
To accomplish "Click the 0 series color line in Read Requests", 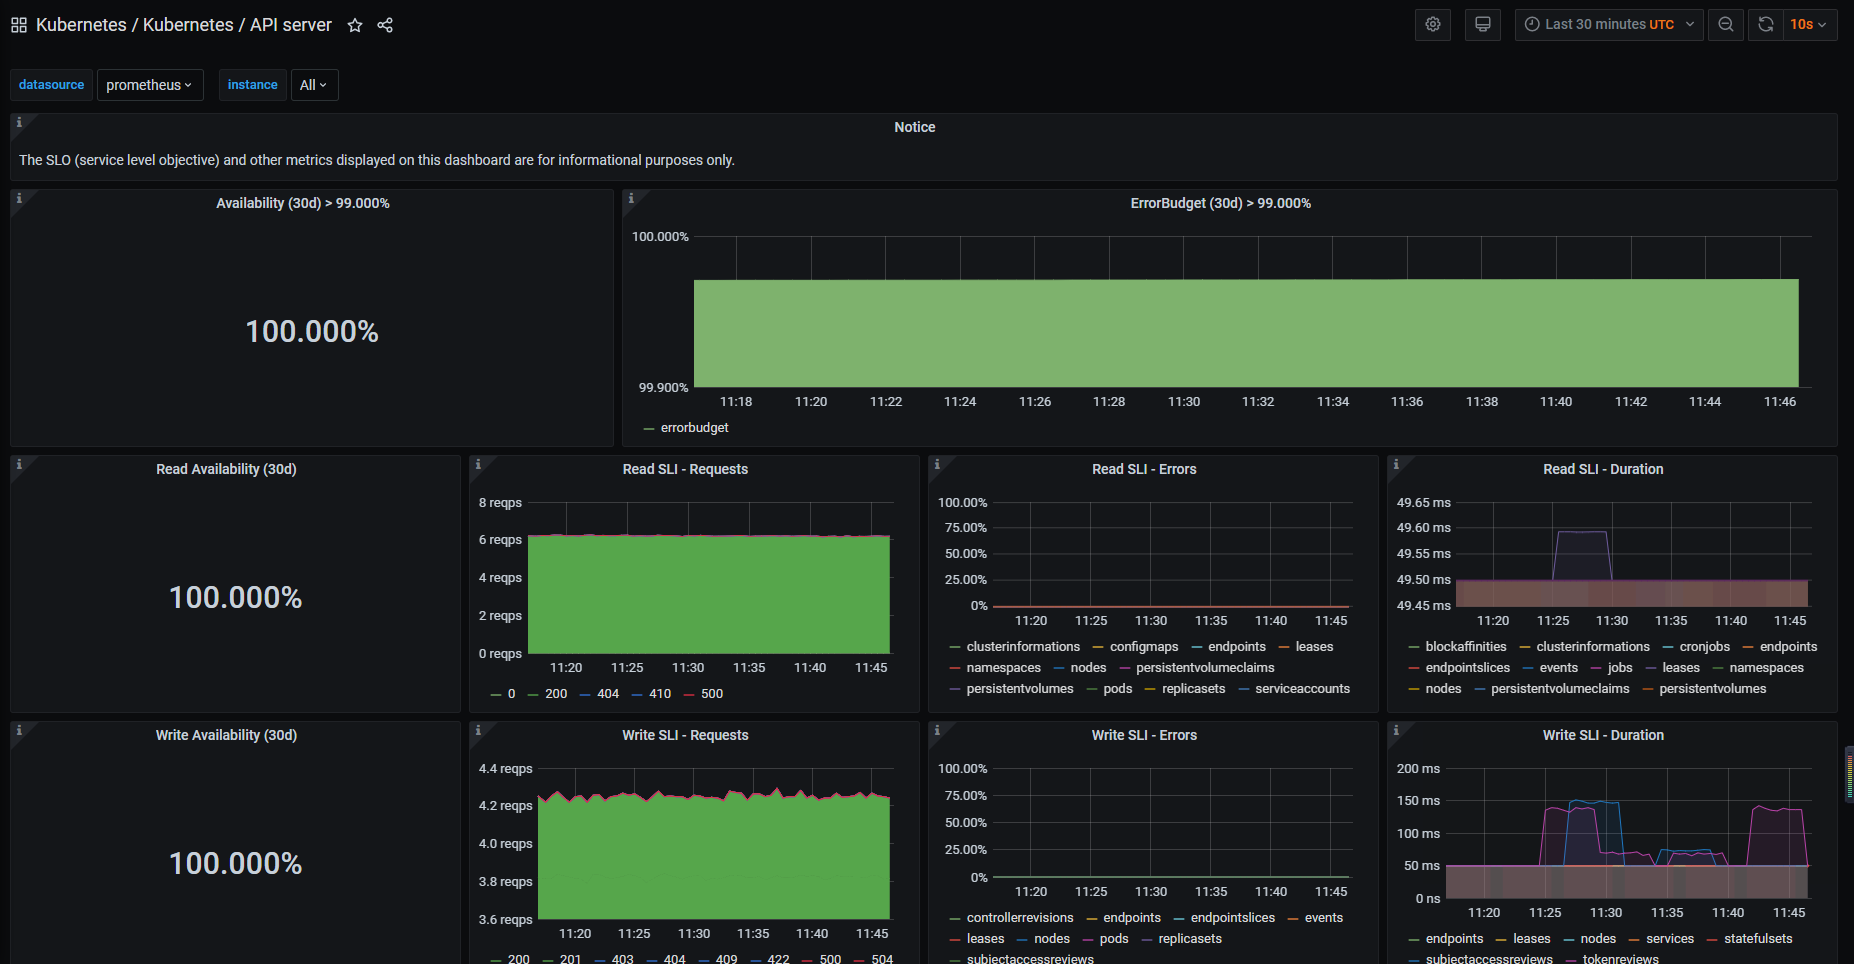I will click(x=496, y=695).
